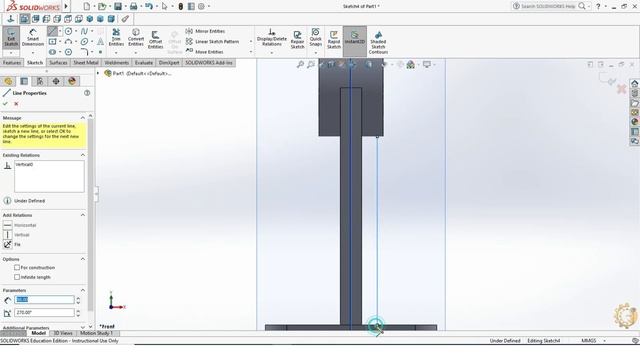Open the Sheet Metal tab
Image resolution: width=640 pixels, height=360 pixels.
click(x=85, y=62)
